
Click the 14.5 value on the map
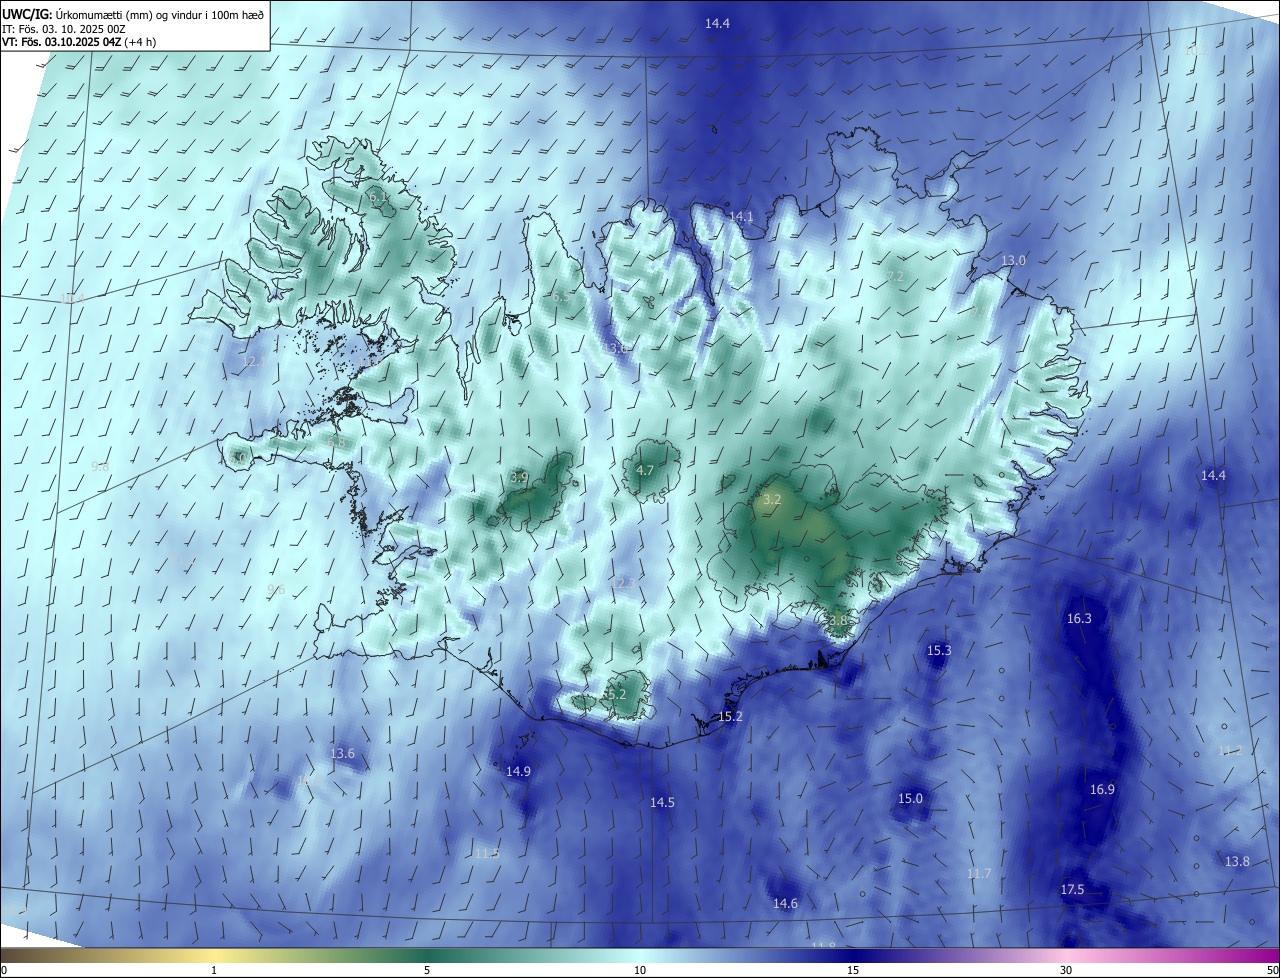pos(662,802)
